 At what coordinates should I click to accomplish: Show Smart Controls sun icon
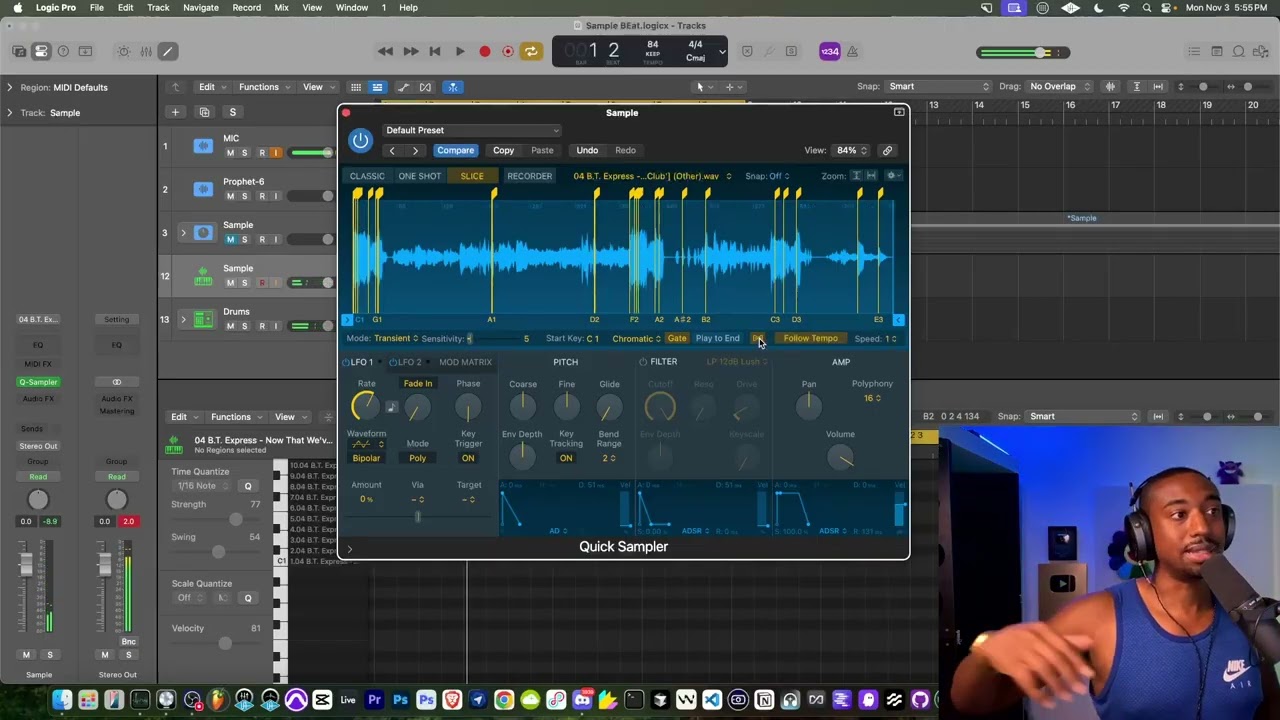(123, 52)
